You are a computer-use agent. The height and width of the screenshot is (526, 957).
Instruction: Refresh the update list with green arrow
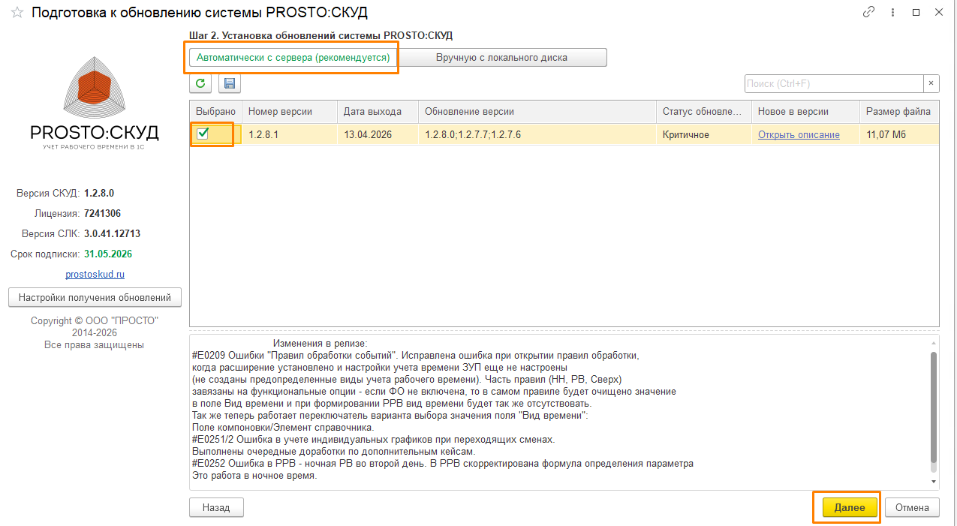pyautogui.click(x=200, y=84)
